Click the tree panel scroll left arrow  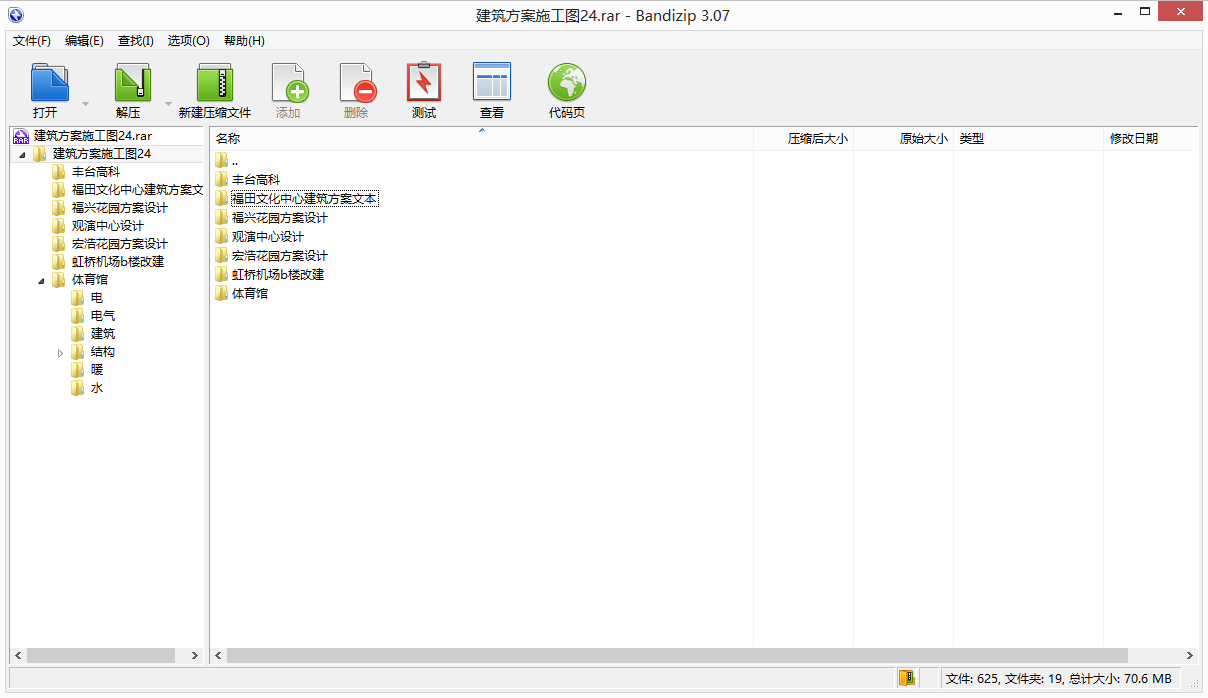tap(18, 655)
